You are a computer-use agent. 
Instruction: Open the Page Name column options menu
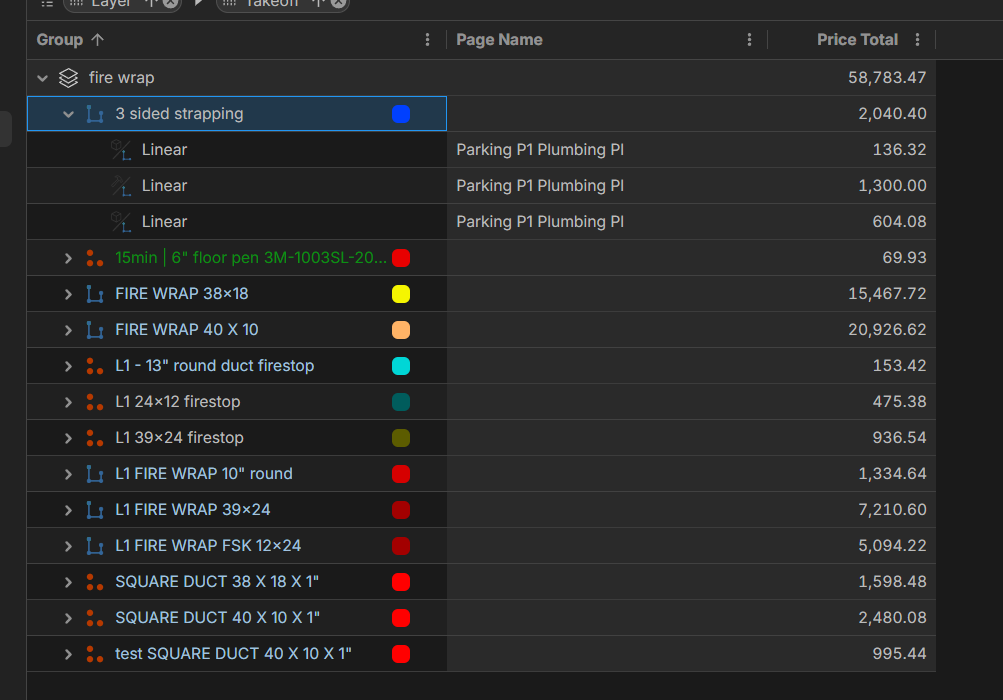click(750, 40)
